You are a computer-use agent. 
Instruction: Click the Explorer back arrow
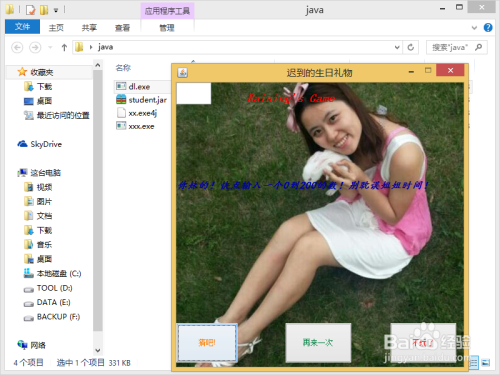tap(17, 47)
